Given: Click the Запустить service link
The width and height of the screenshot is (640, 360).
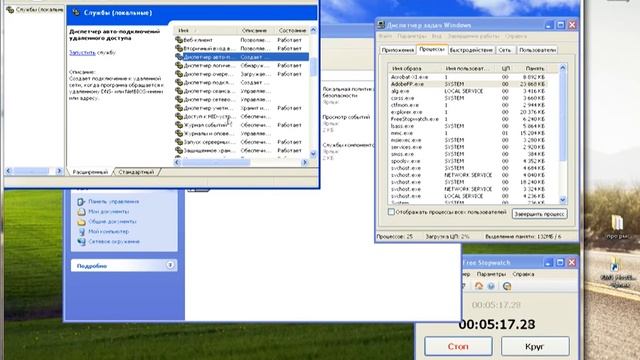Looking at the screenshot, I should (x=82, y=53).
